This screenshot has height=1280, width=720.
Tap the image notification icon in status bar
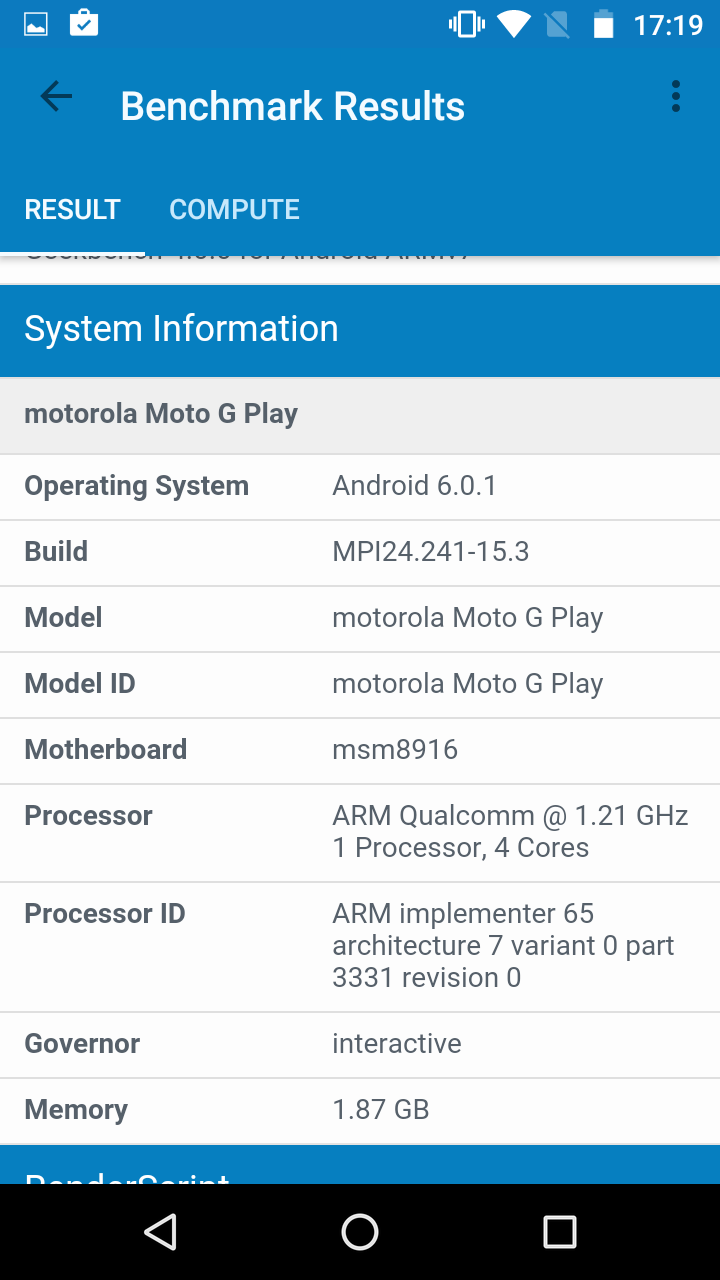36,24
